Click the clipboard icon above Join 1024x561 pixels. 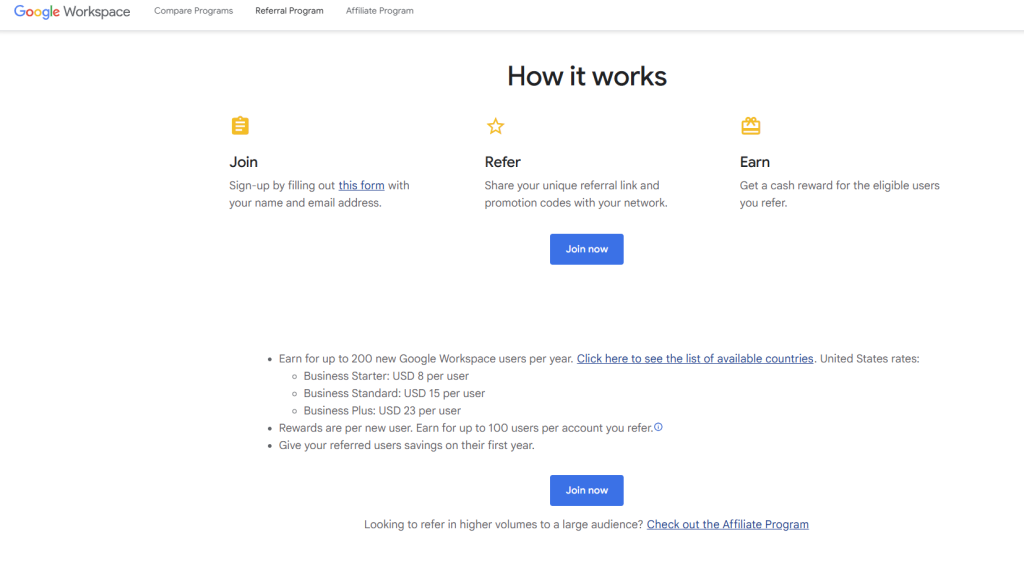point(240,125)
